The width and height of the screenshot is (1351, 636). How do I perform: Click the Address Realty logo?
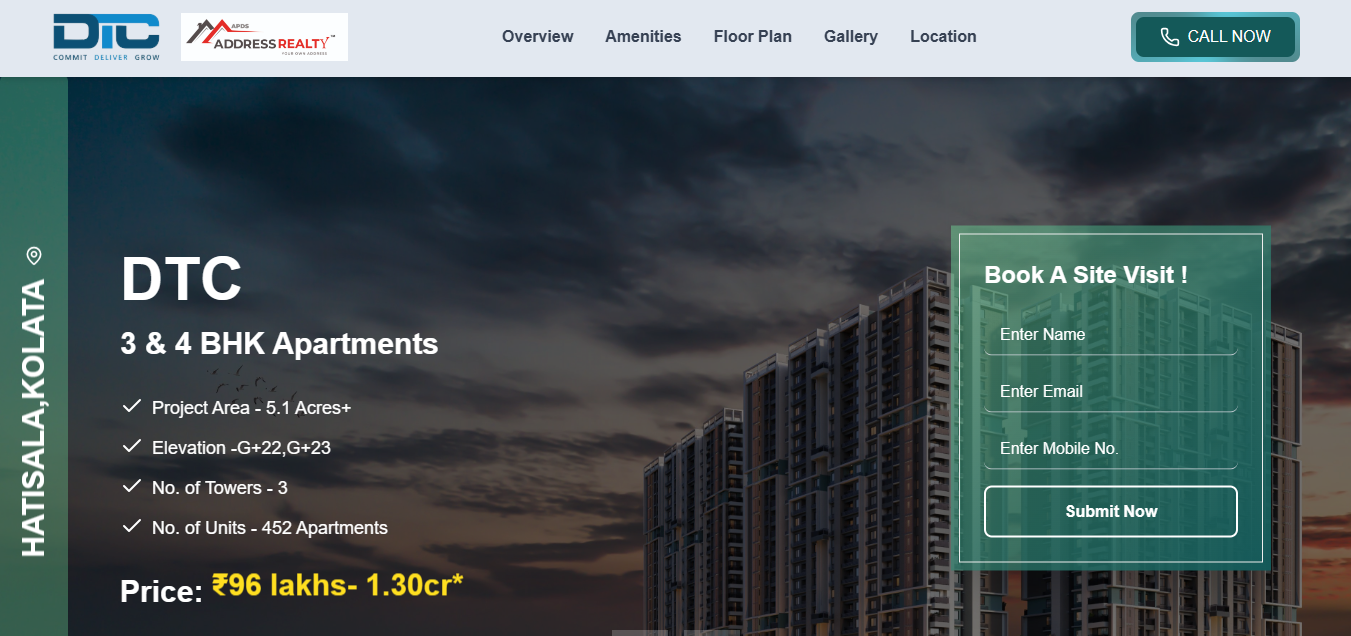coord(264,37)
